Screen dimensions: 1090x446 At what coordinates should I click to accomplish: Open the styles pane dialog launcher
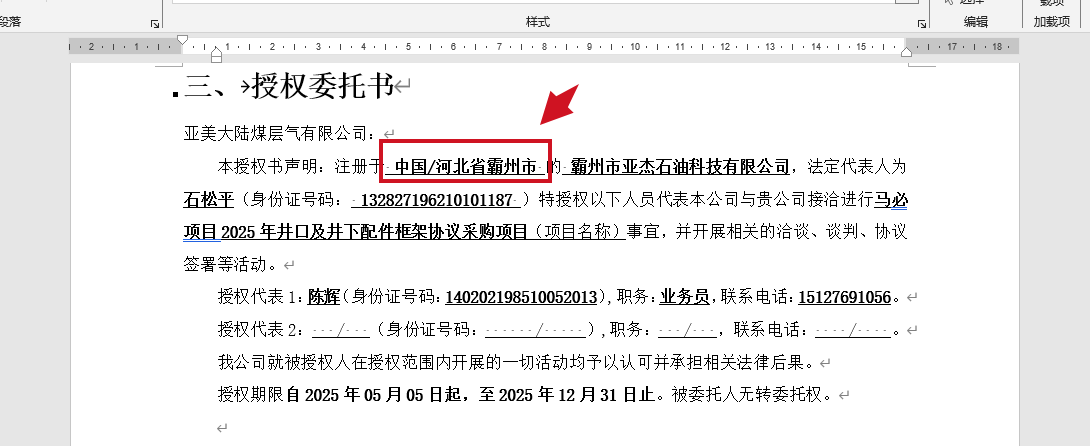tap(922, 24)
